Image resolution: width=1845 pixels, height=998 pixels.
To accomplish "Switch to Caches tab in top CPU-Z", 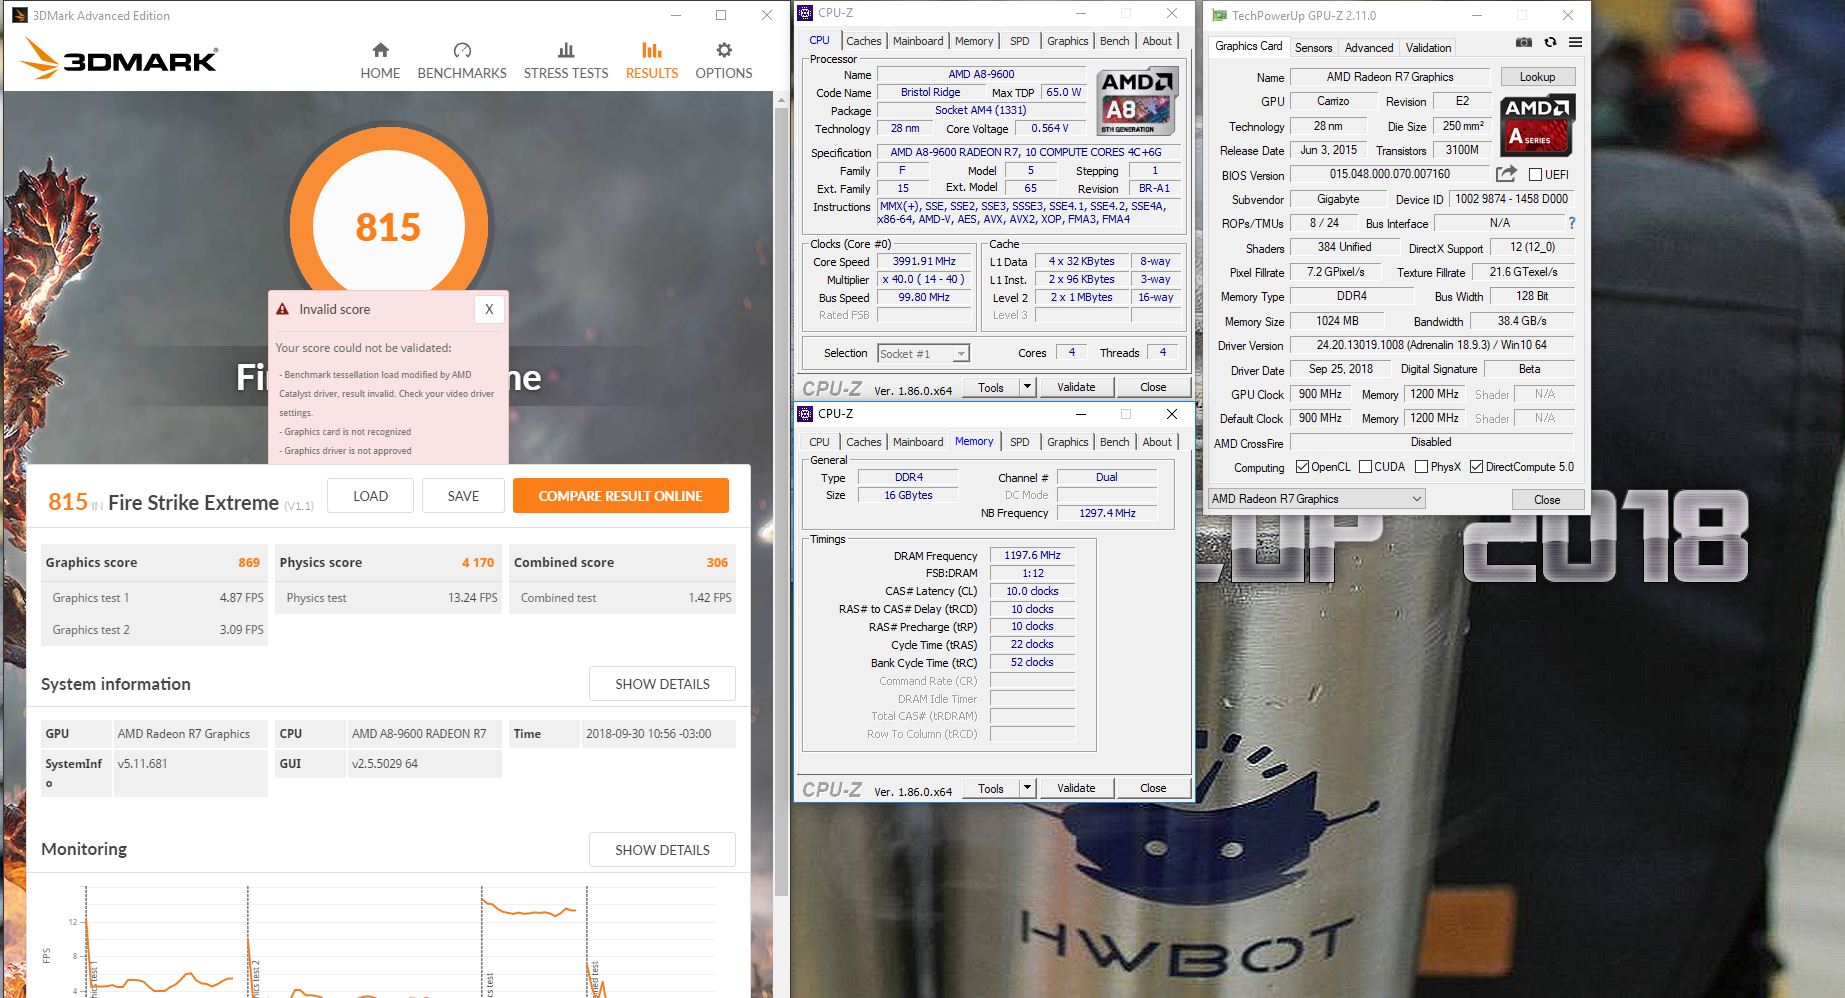I will 863,41.
